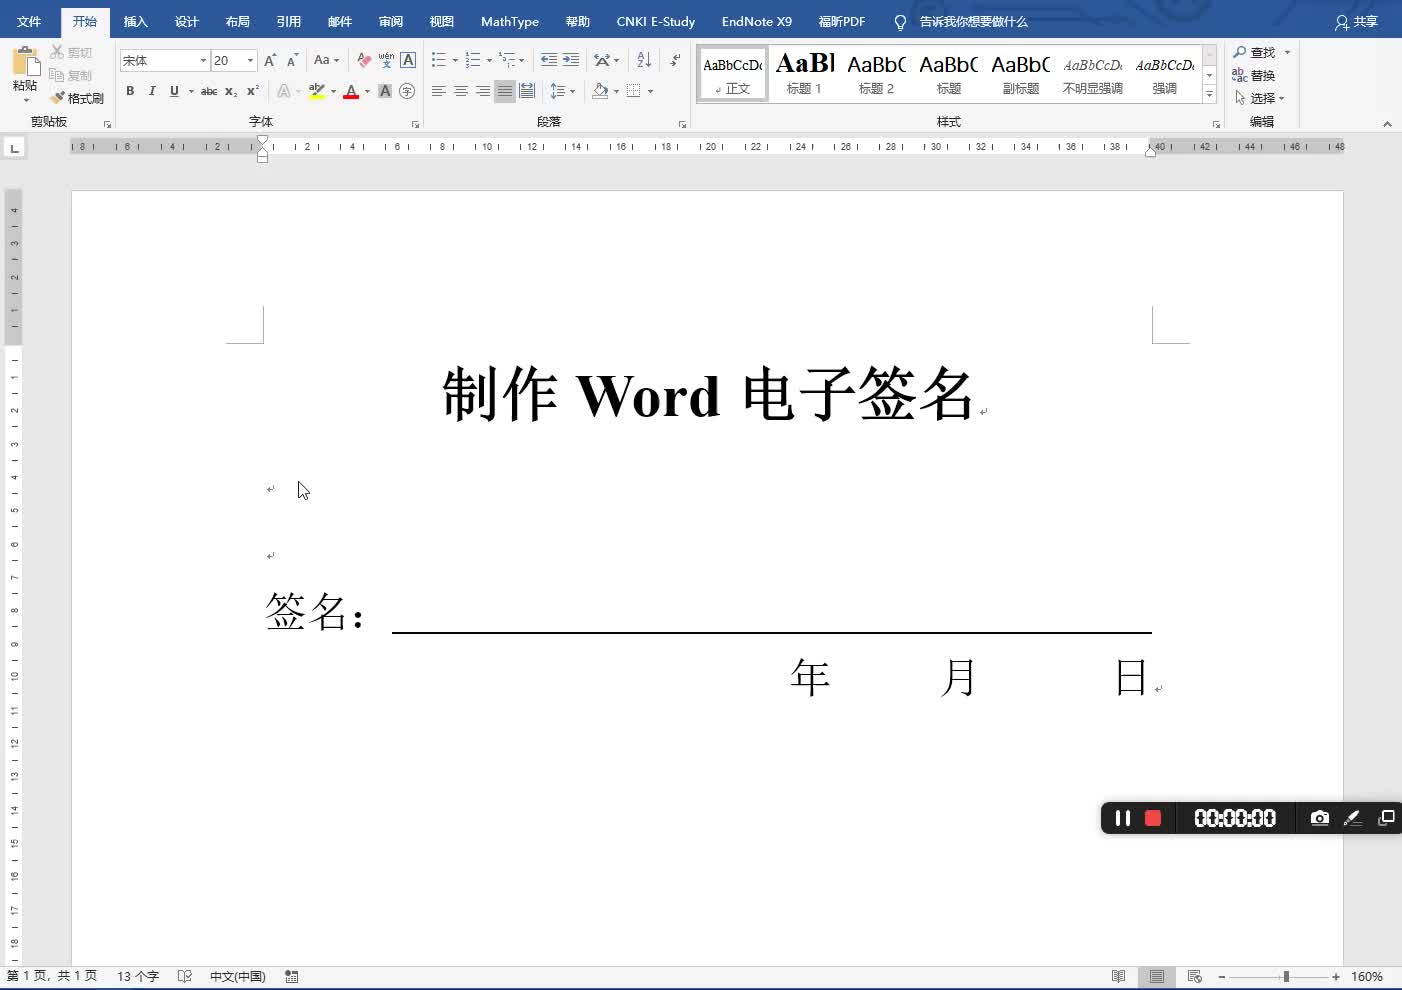Image resolution: width=1402 pixels, height=990 pixels.
Task: Click the multilevel list icon
Action: (507, 60)
